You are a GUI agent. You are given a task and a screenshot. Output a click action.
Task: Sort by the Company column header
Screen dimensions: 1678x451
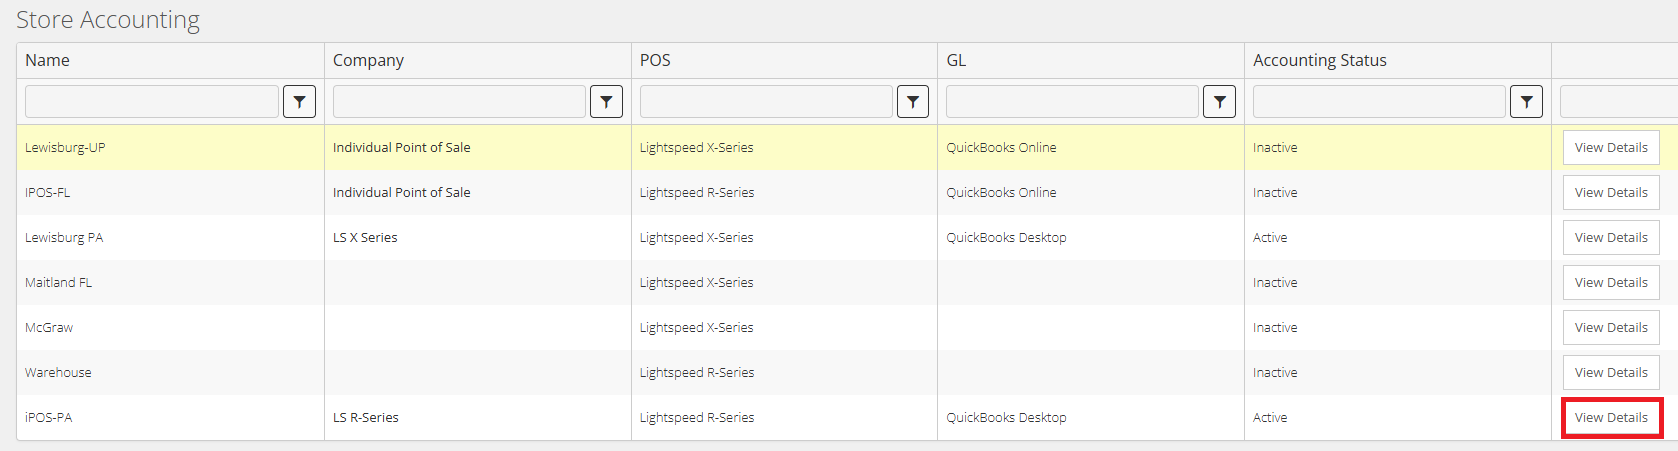click(x=368, y=60)
